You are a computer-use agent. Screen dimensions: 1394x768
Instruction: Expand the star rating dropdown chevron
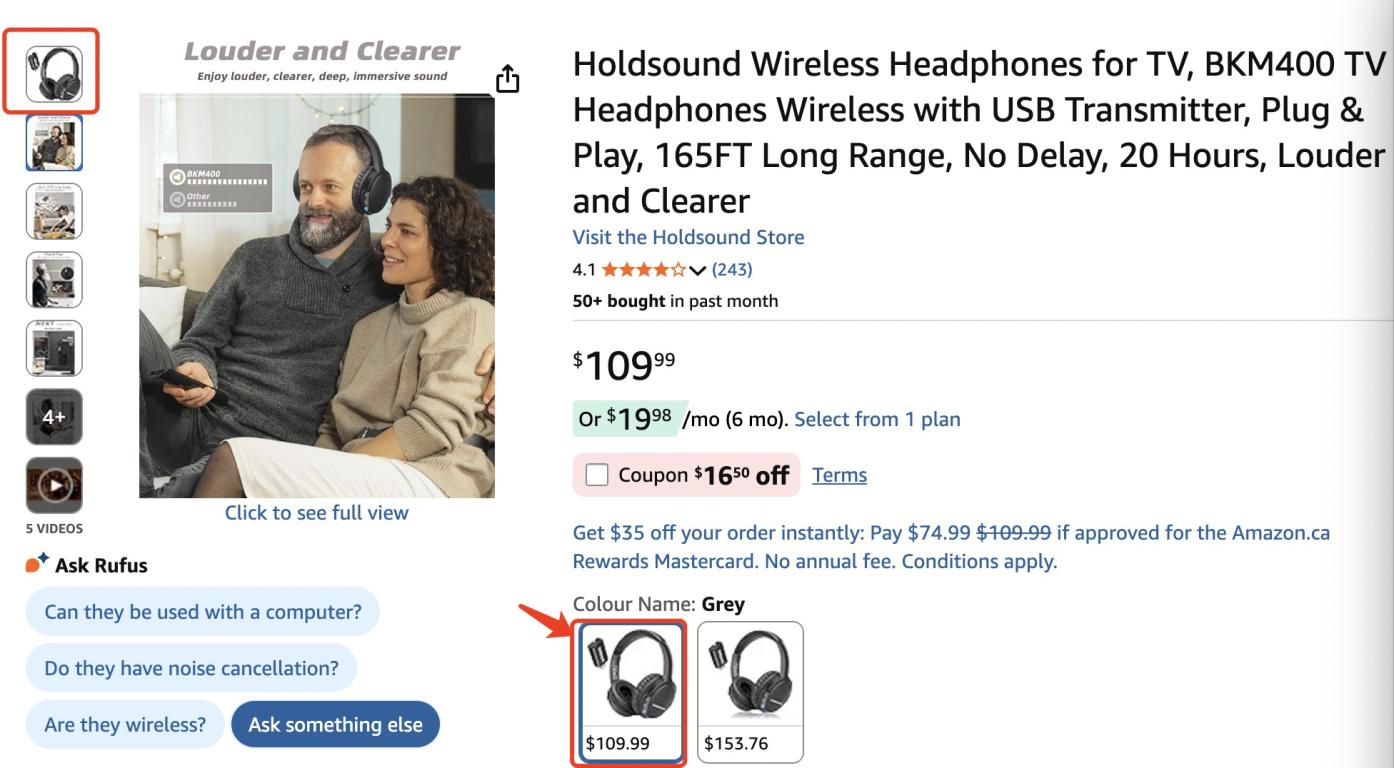tap(698, 270)
